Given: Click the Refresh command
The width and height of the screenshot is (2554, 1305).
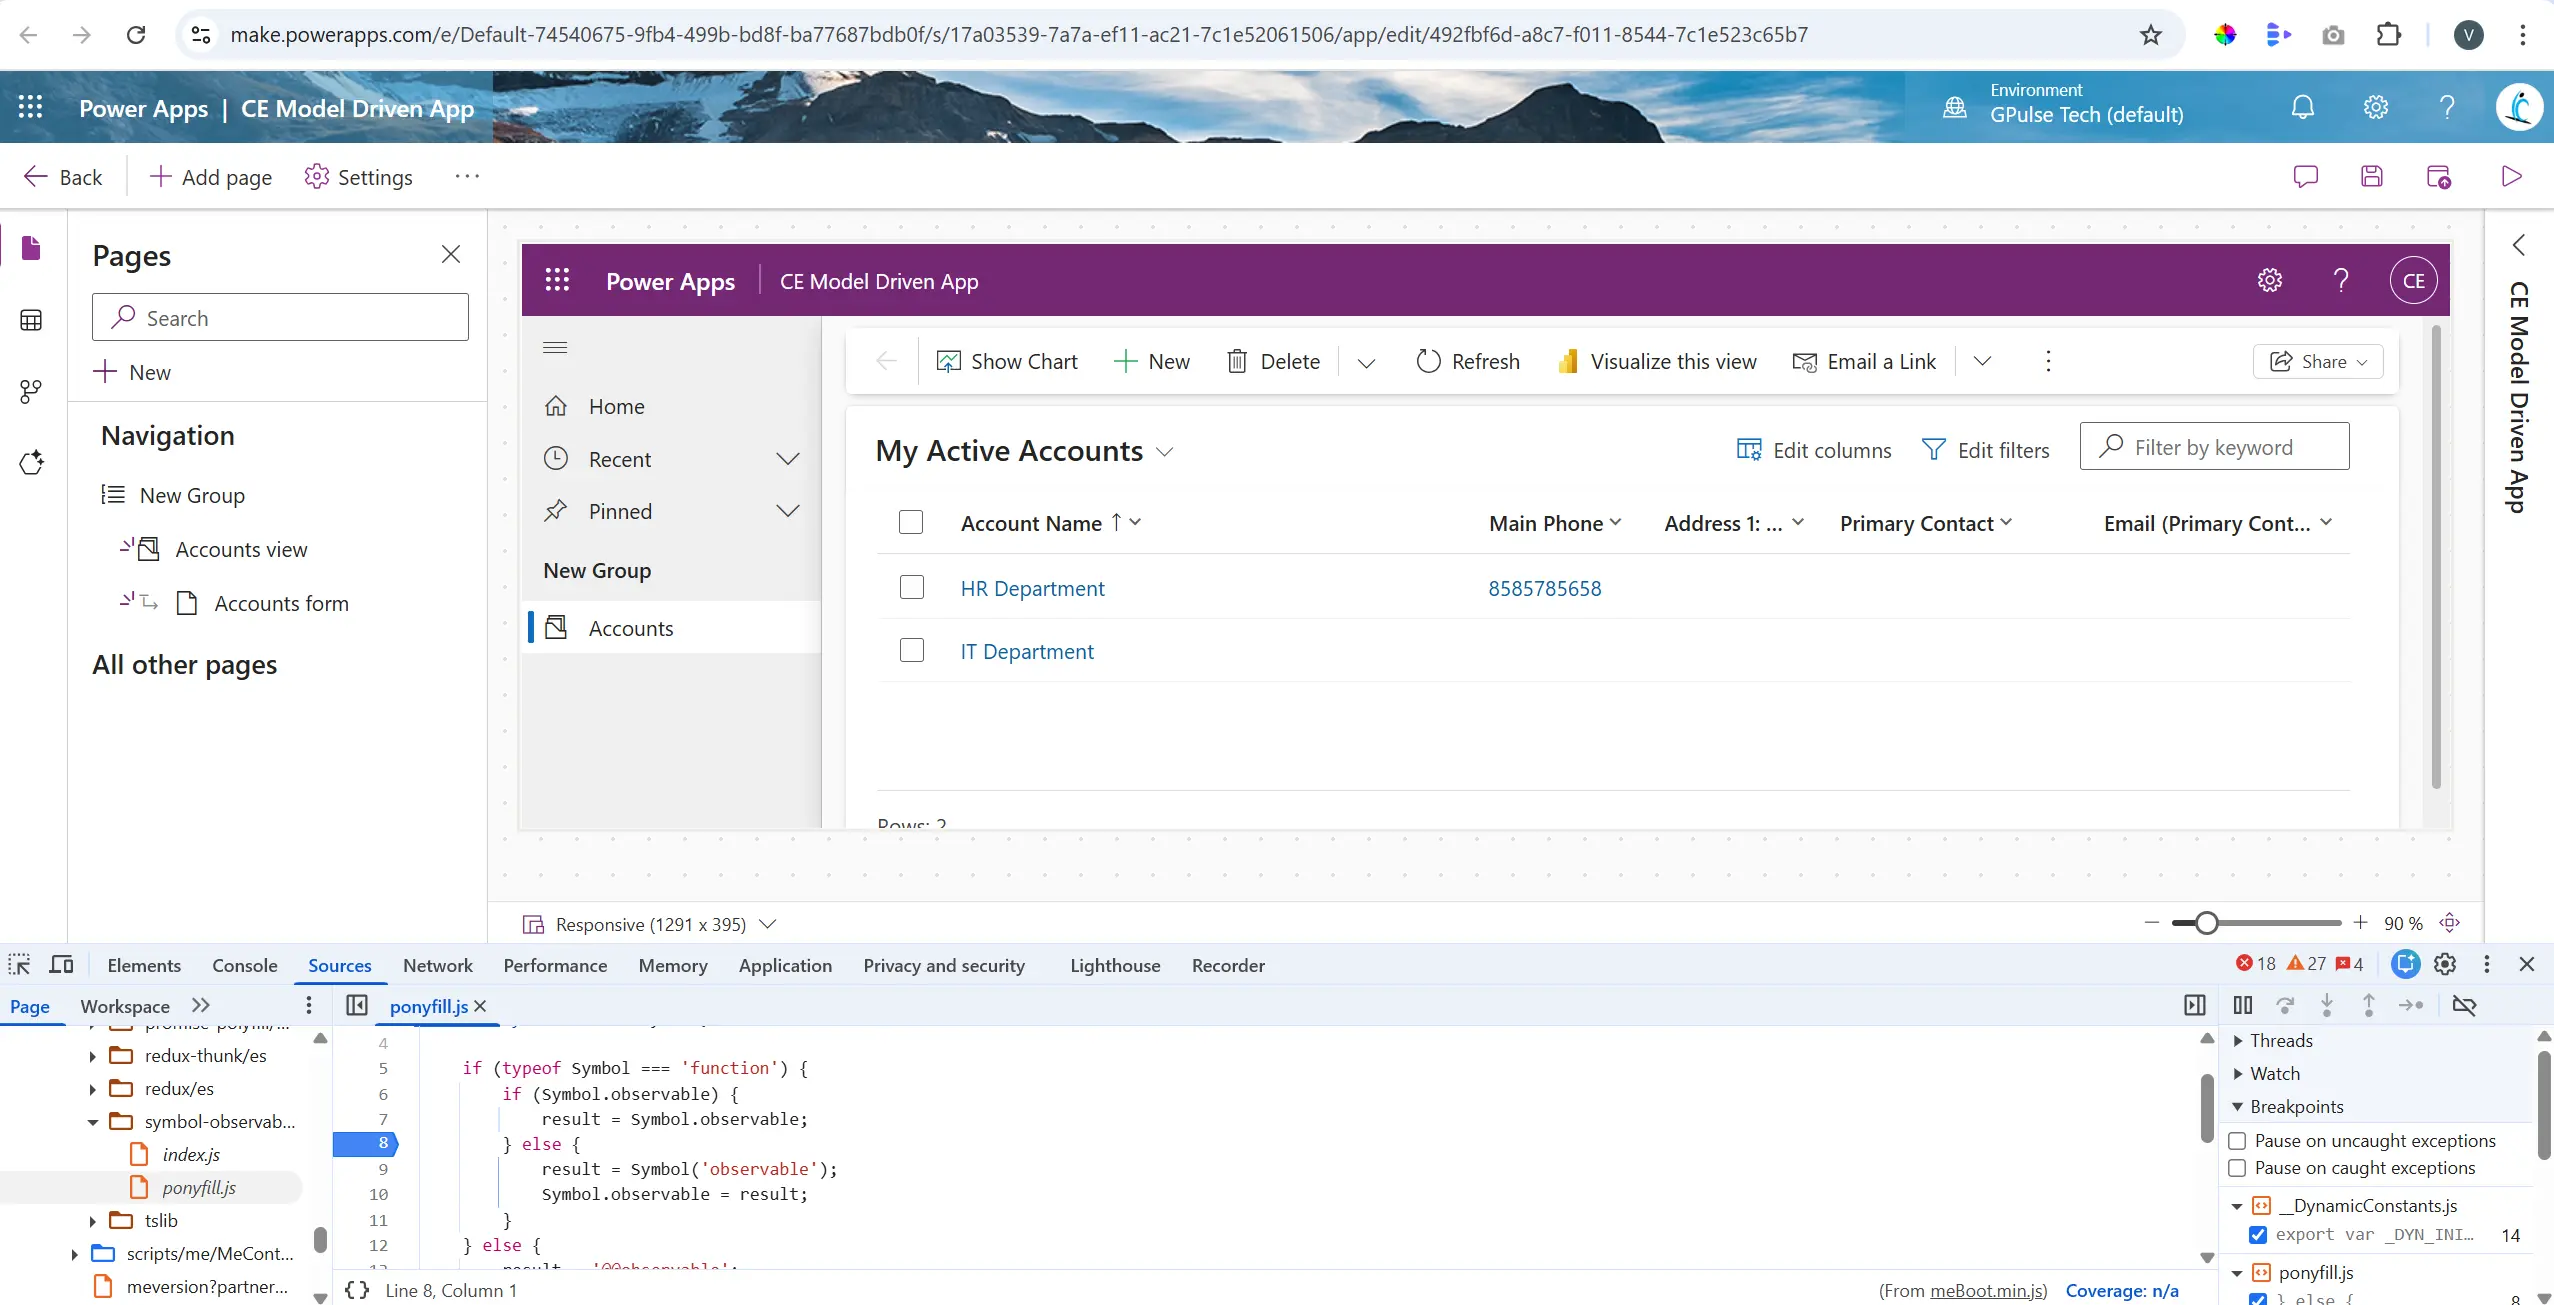Looking at the screenshot, I should [1468, 361].
